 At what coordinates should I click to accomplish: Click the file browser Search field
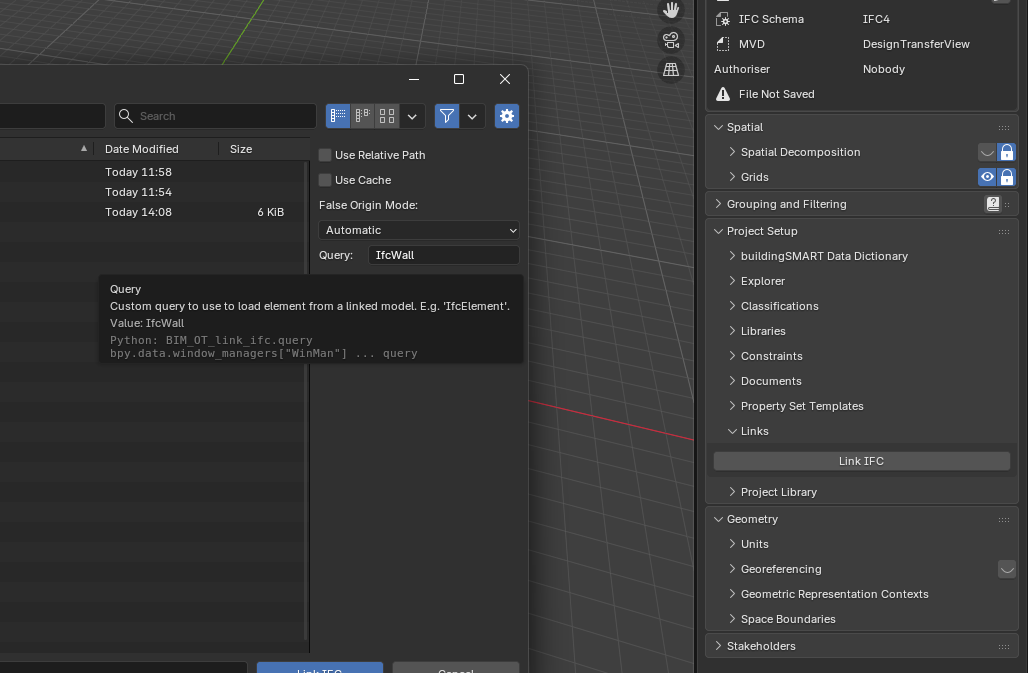coord(215,116)
